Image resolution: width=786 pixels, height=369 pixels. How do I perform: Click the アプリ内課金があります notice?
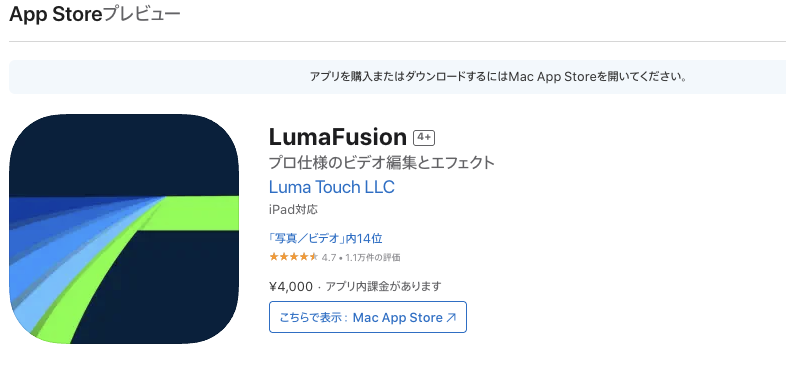[x=383, y=286]
